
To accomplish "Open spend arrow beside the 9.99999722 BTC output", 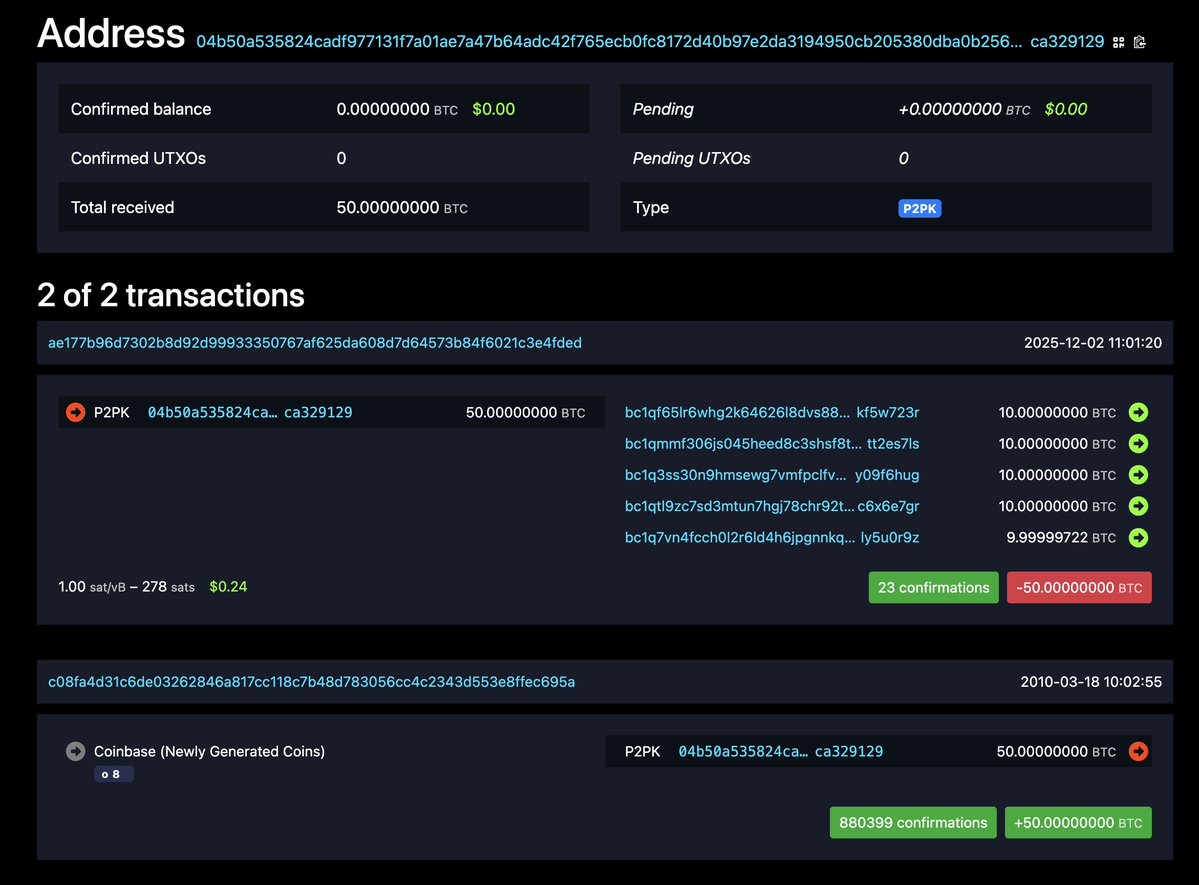I will 1138,537.
